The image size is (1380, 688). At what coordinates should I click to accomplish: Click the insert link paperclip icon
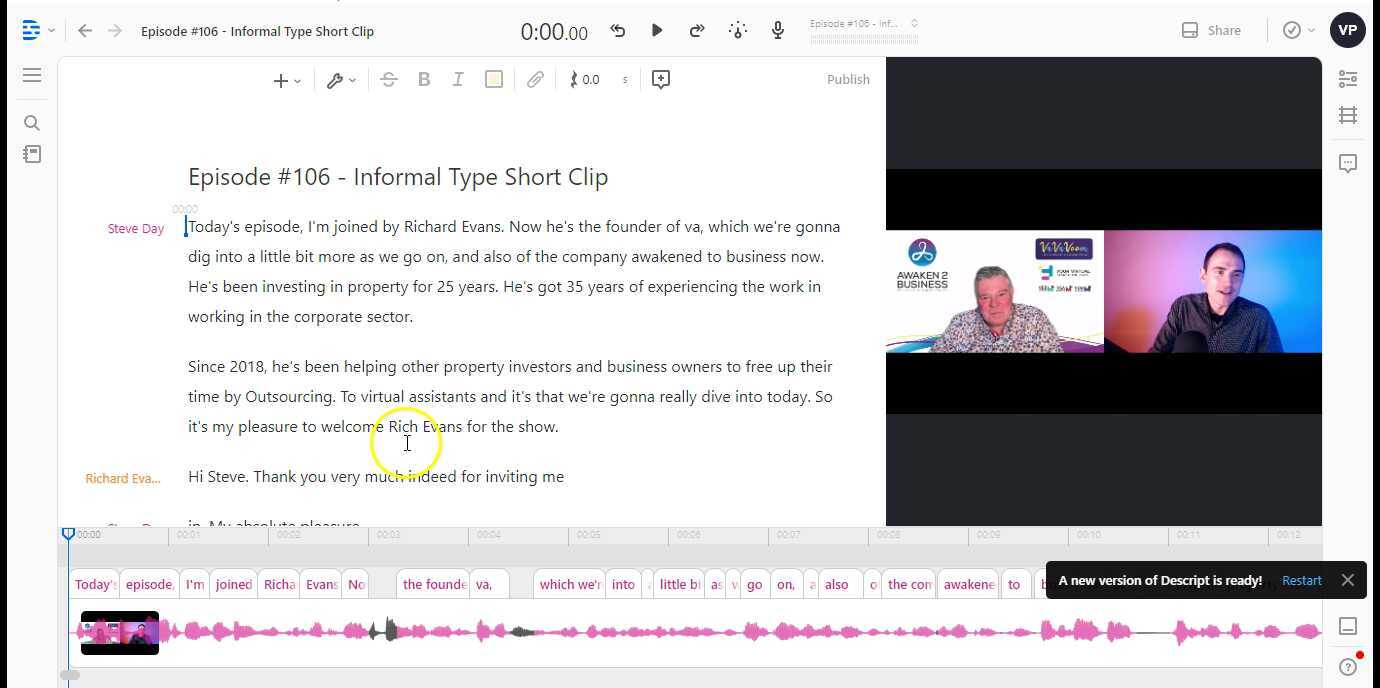click(x=535, y=80)
